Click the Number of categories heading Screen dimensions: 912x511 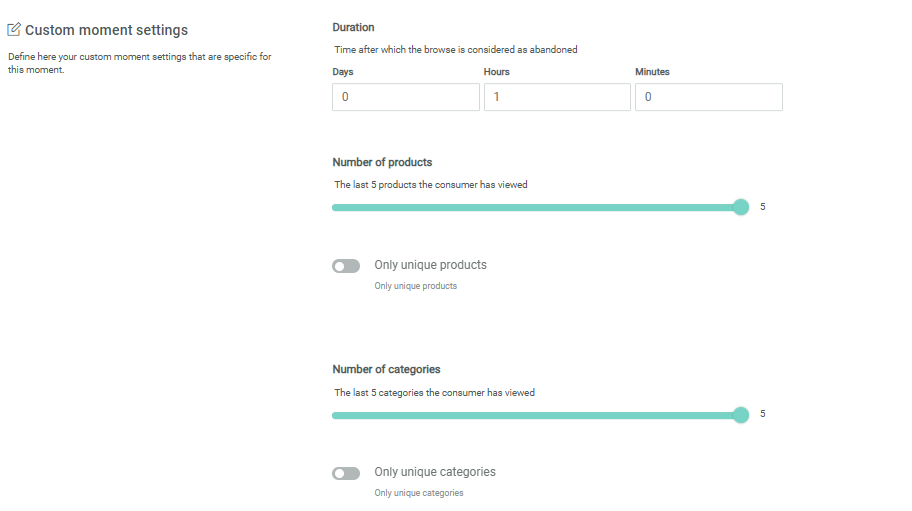coord(386,369)
